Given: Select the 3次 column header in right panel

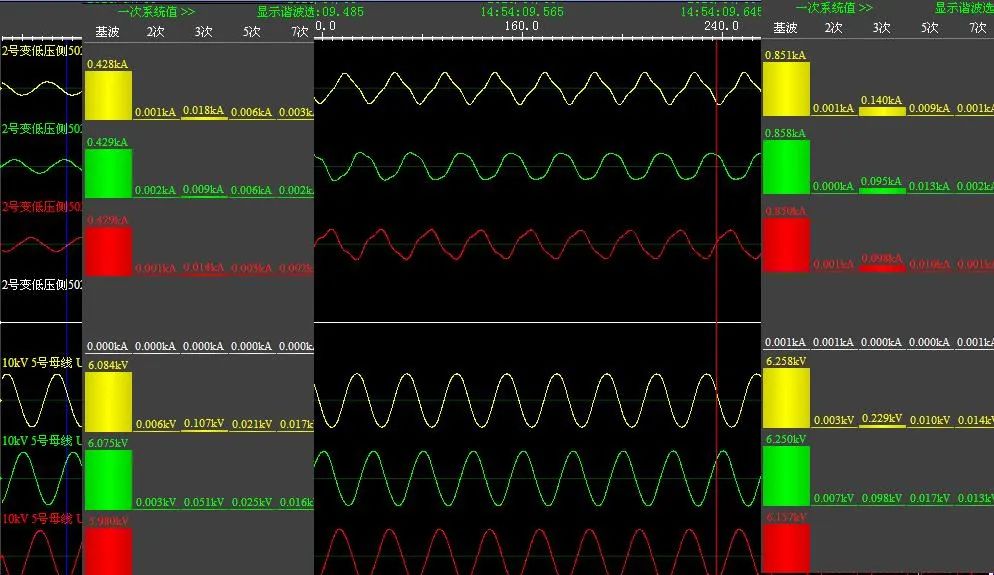Looking at the screenshot, I should [881, 28].
